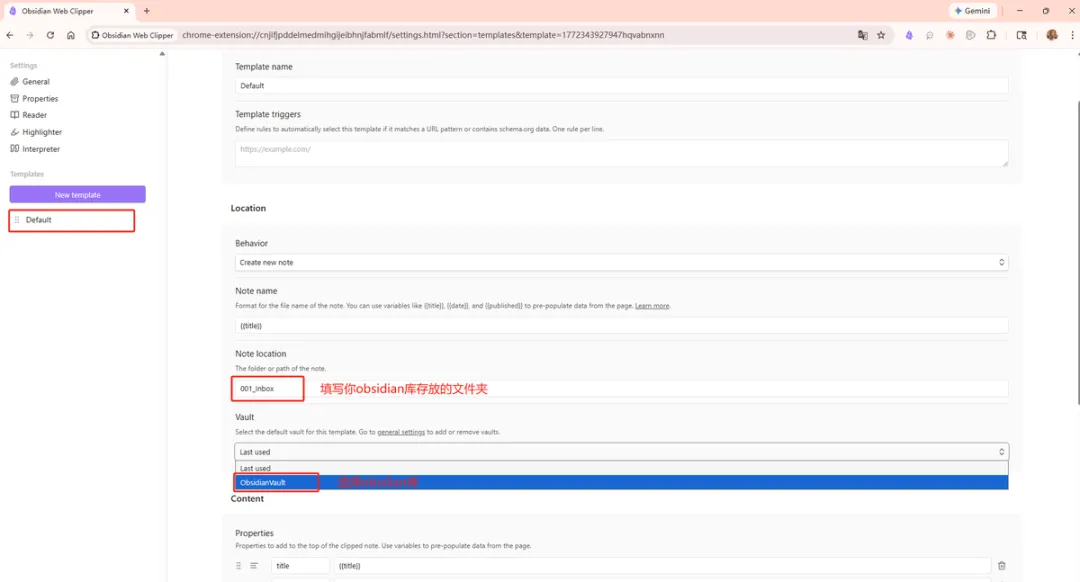
Task: Click the browser home icon
Action: click(71, 35)
